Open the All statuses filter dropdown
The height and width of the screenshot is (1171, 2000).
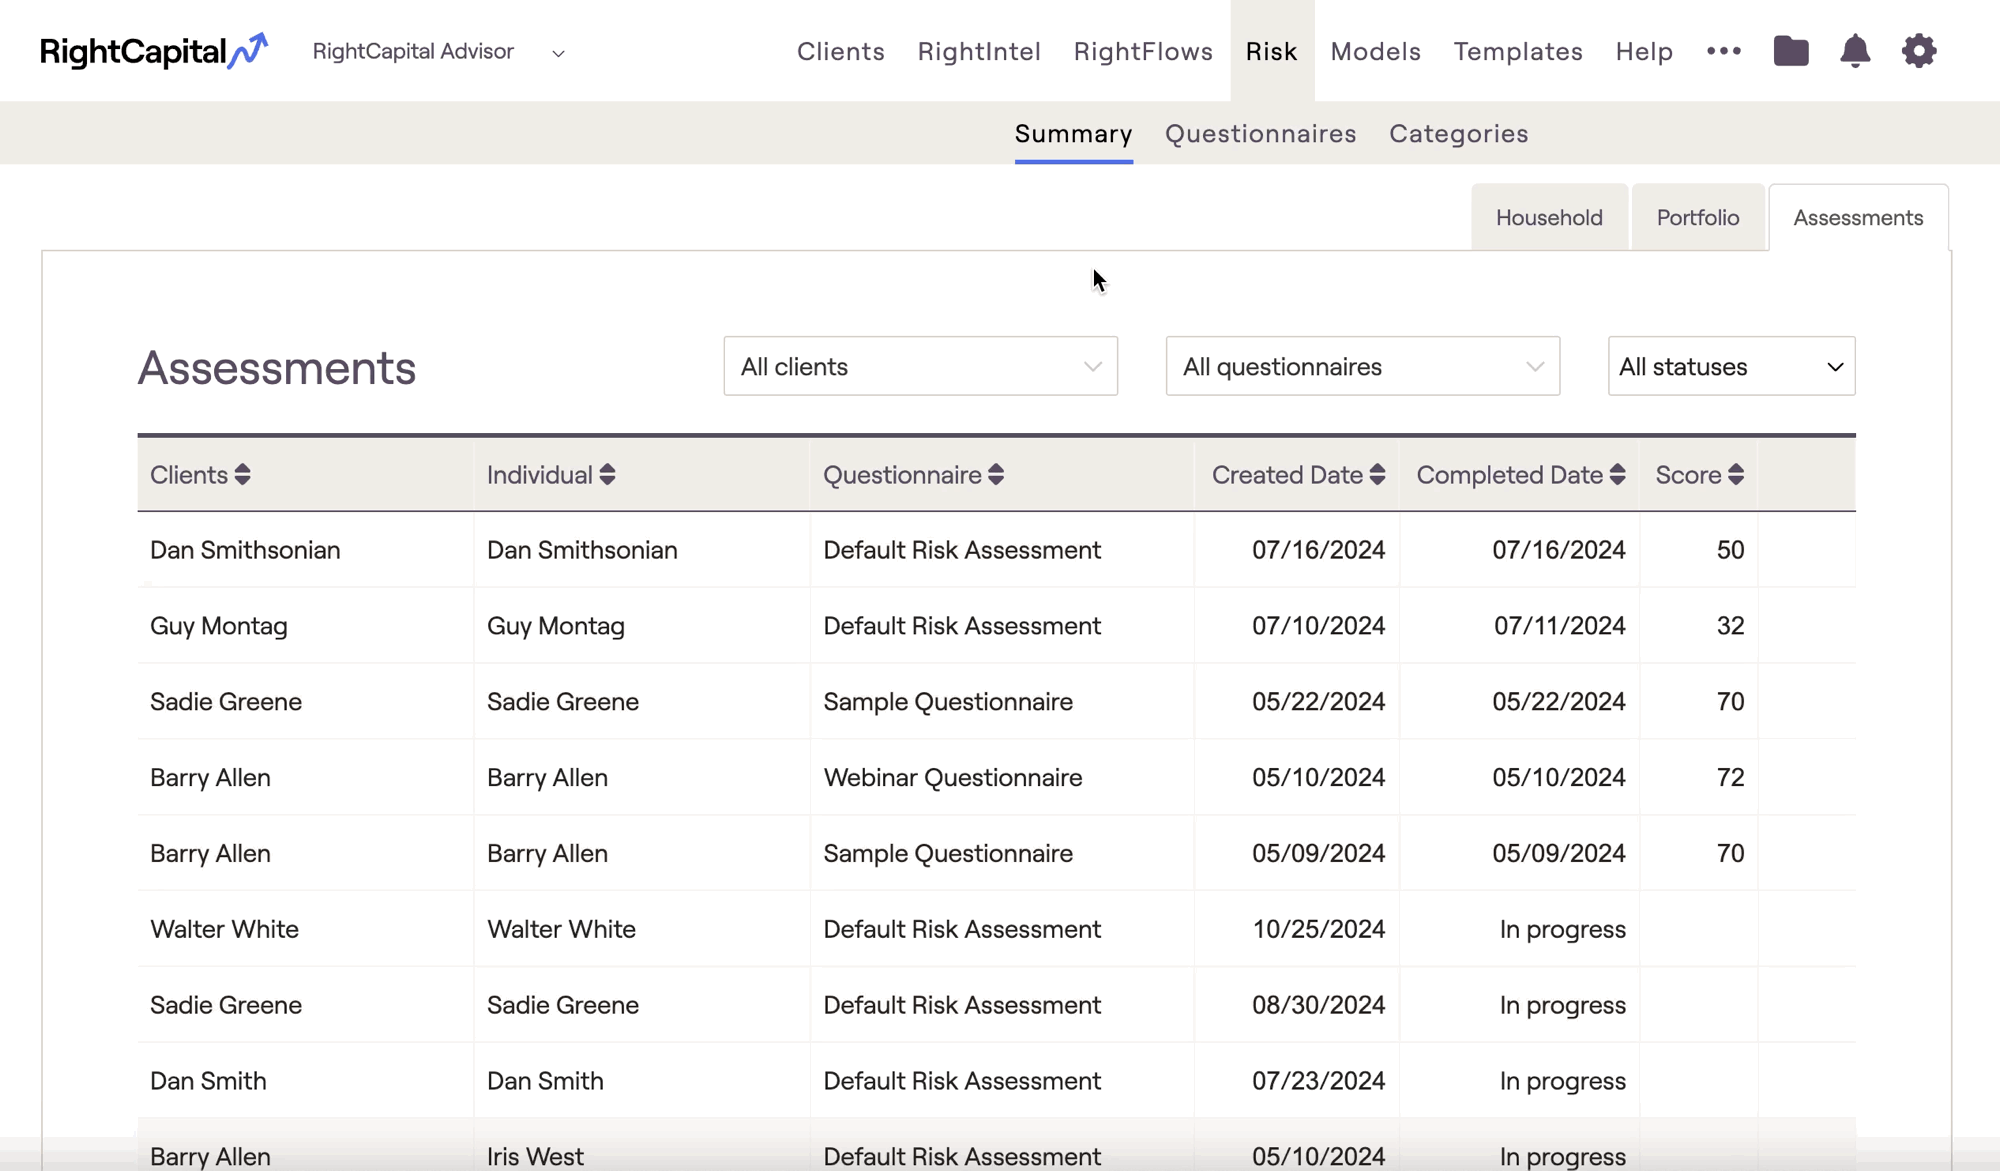(x=1731, y=366)
